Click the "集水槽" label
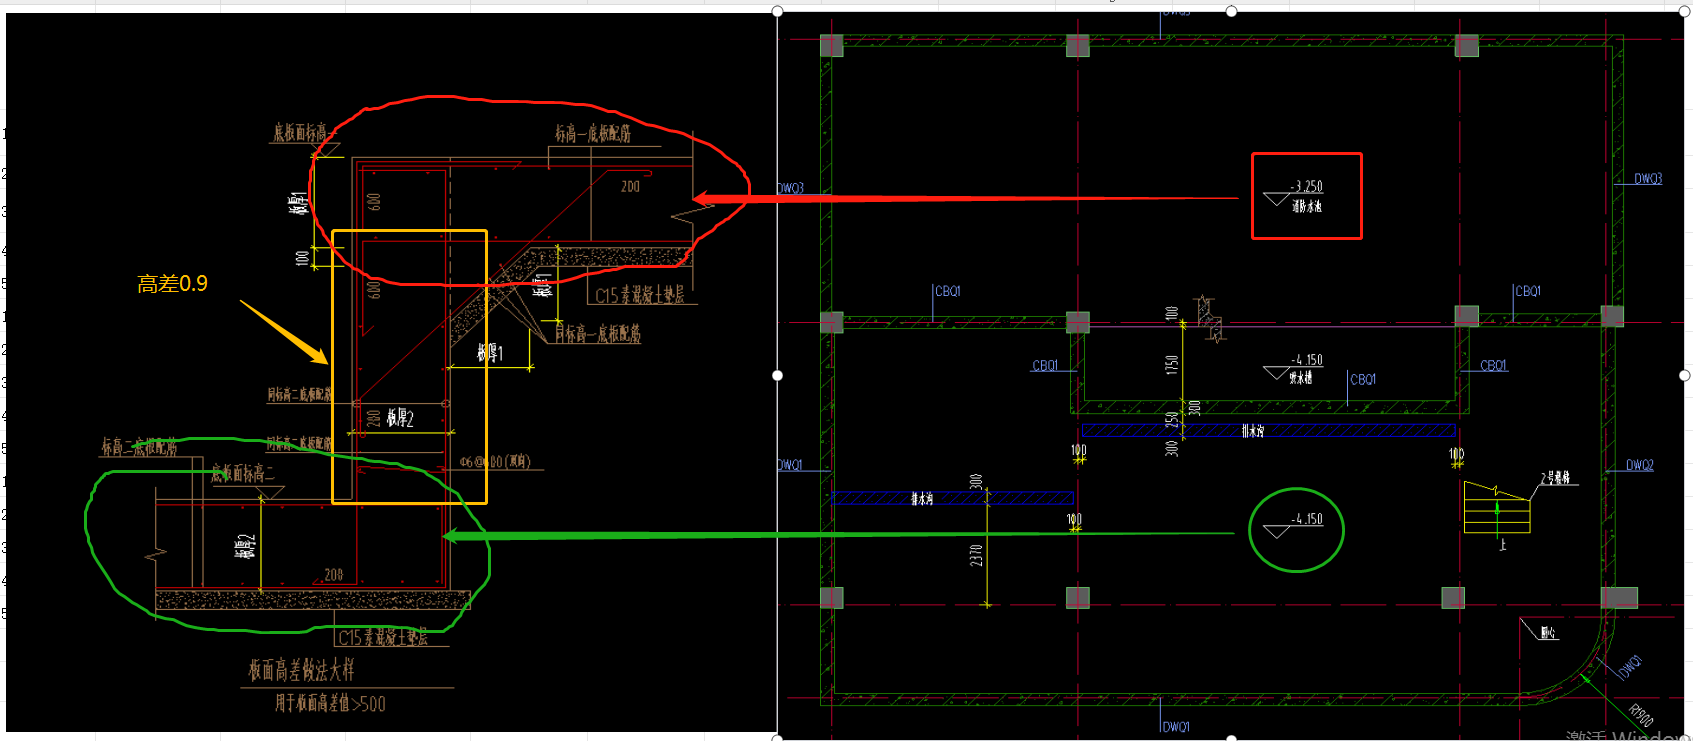Viewport: 1693px width, 741px height. coord(1300,377)
